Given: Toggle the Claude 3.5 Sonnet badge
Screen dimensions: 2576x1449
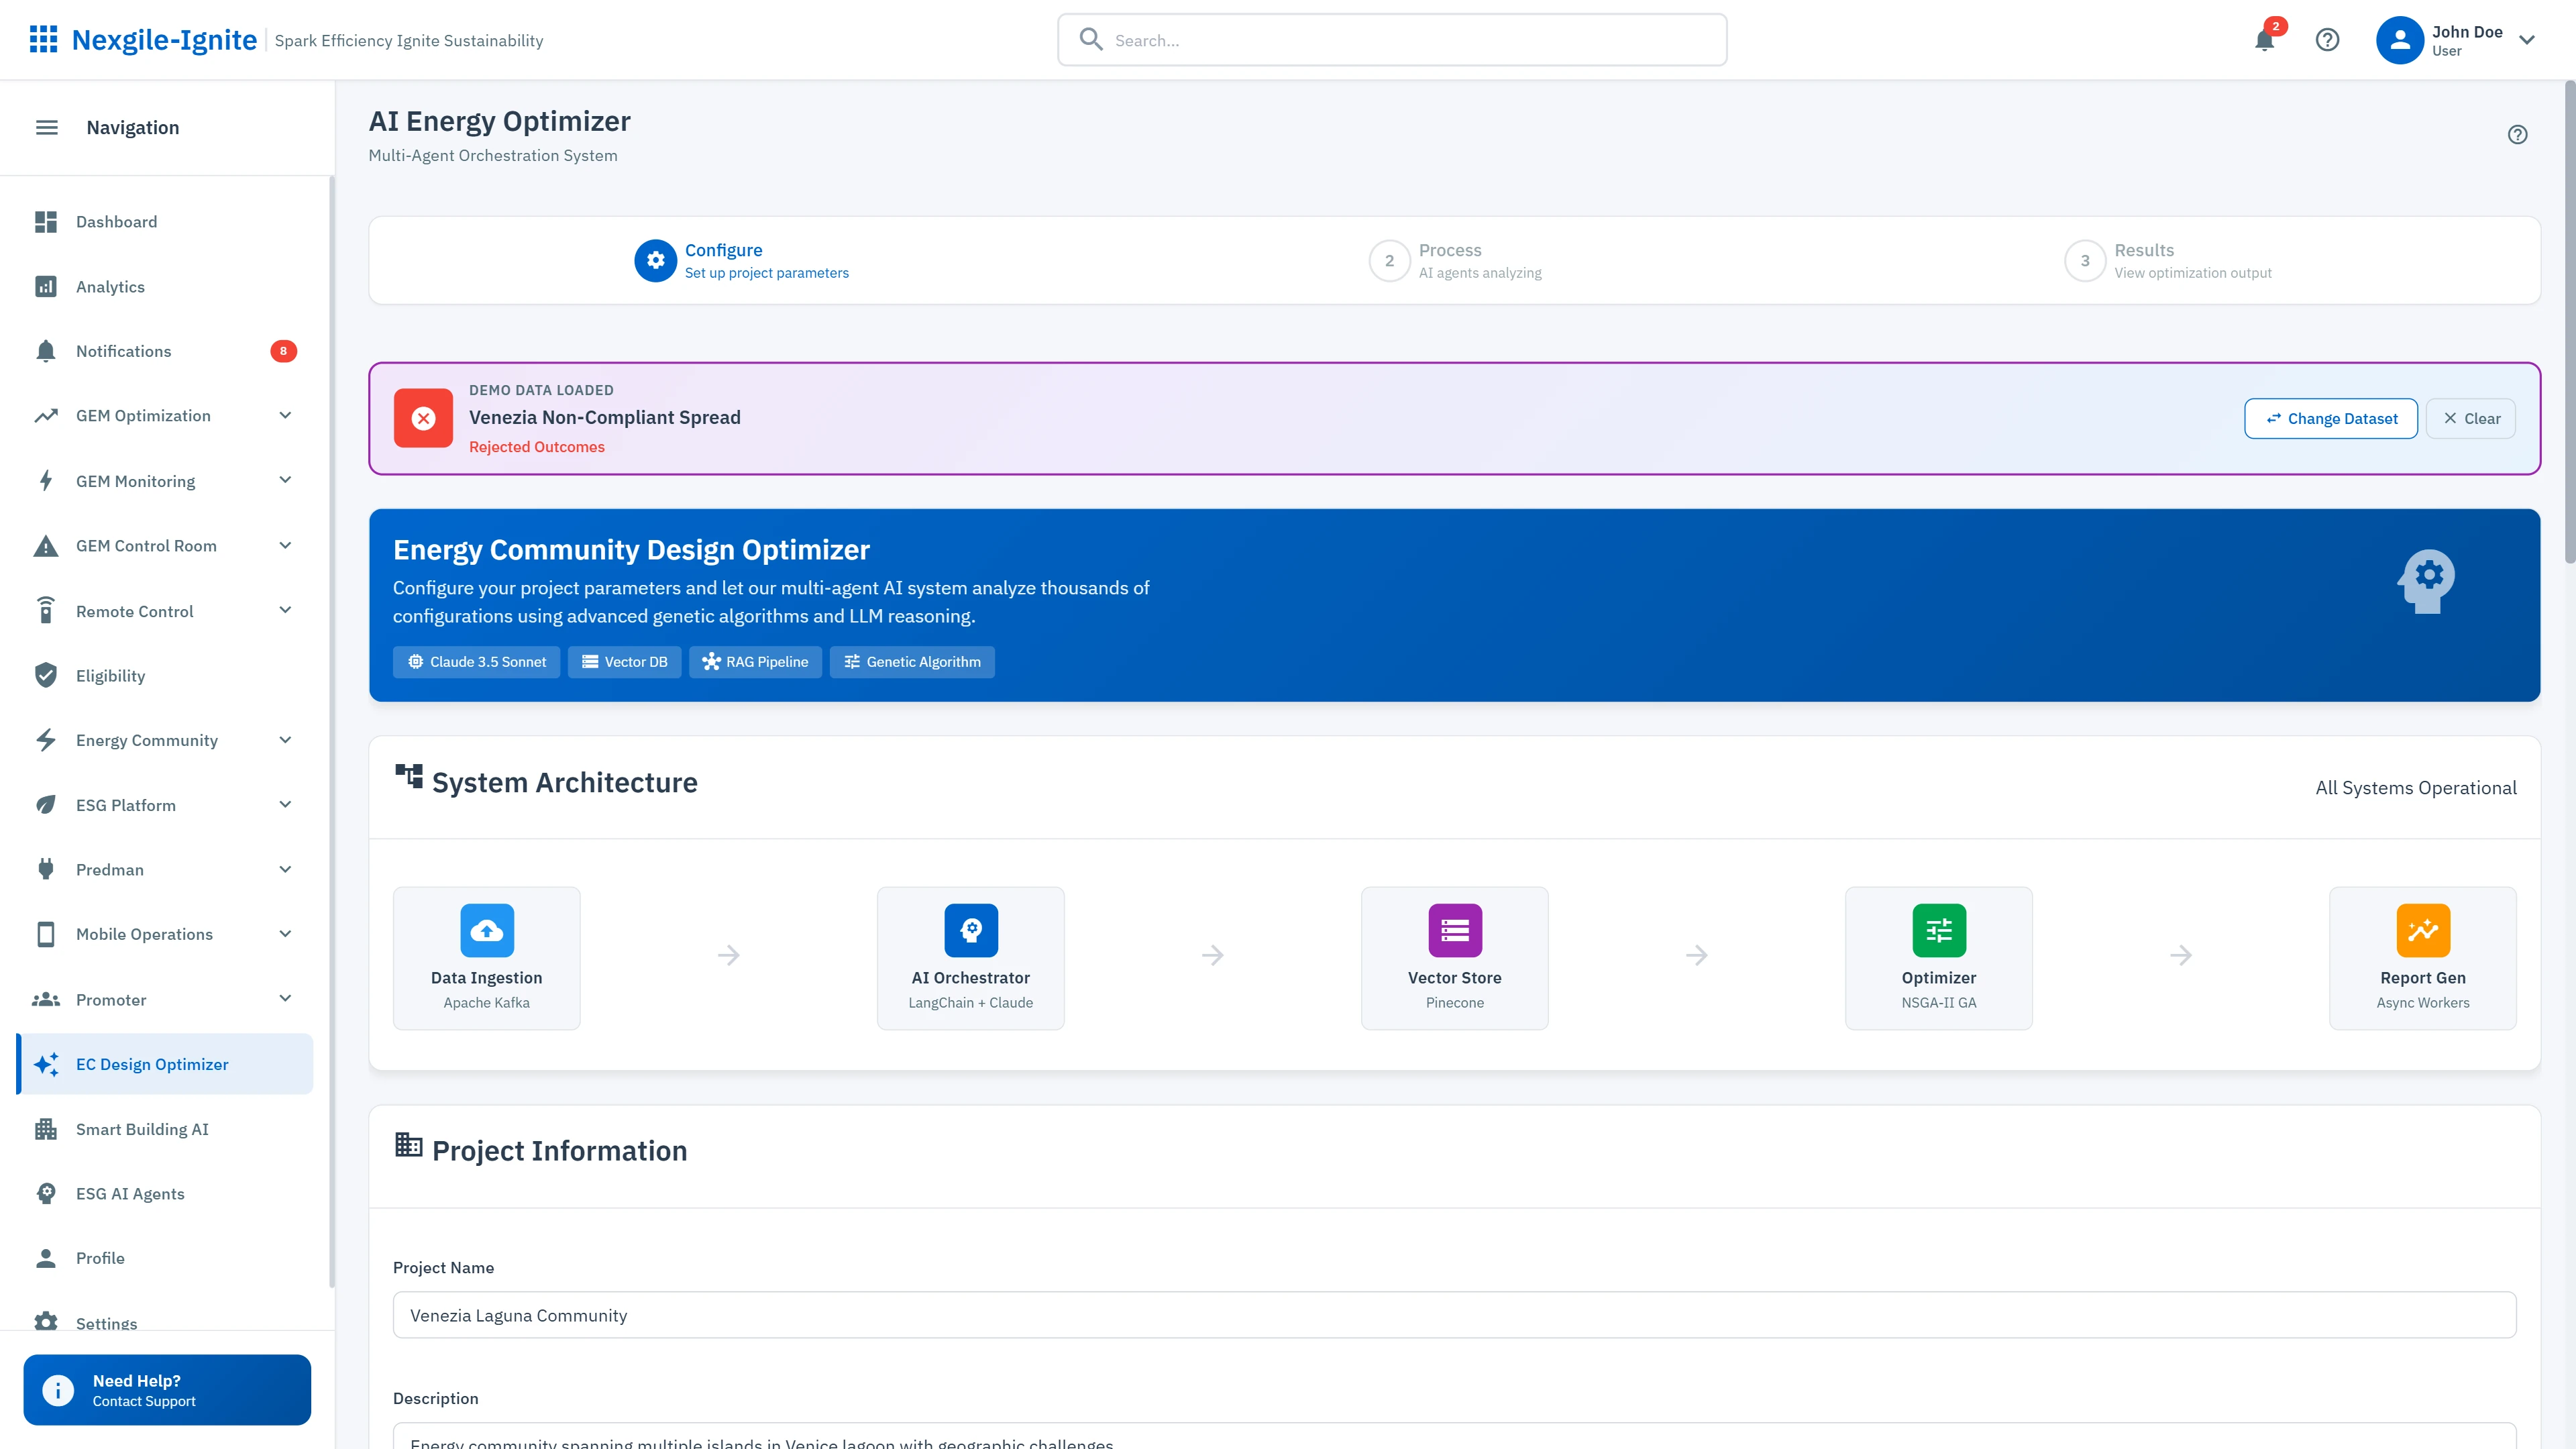Looking at the screenshot, I should point(476,661).
